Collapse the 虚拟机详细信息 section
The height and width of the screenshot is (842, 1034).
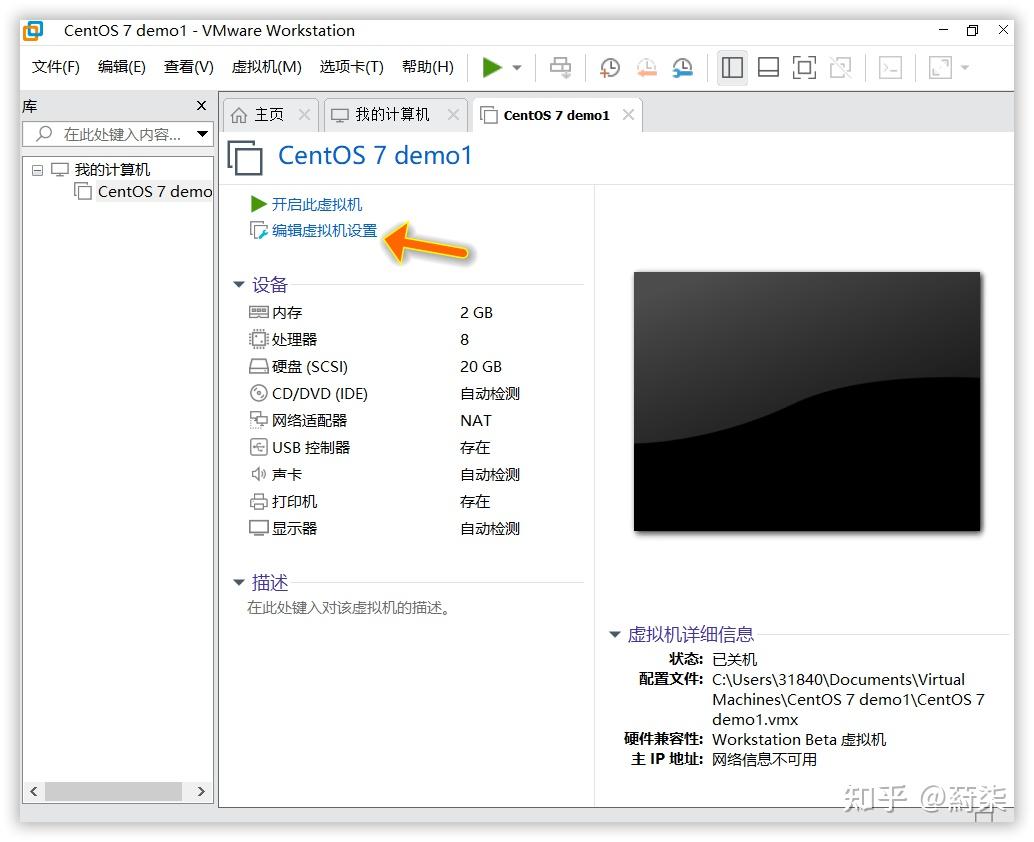pyautogui.click(x=613, y=634)
